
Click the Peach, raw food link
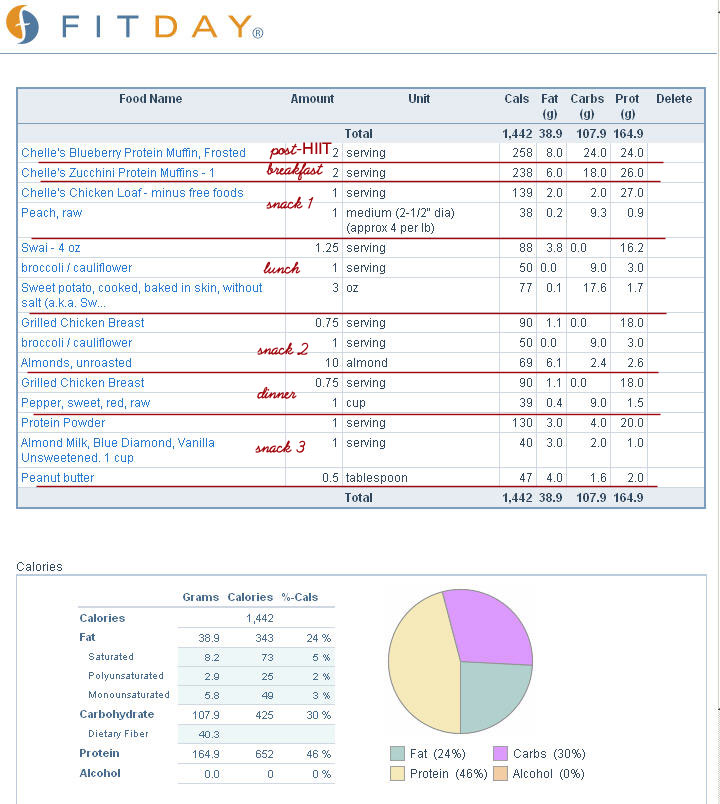coord(51,213)
